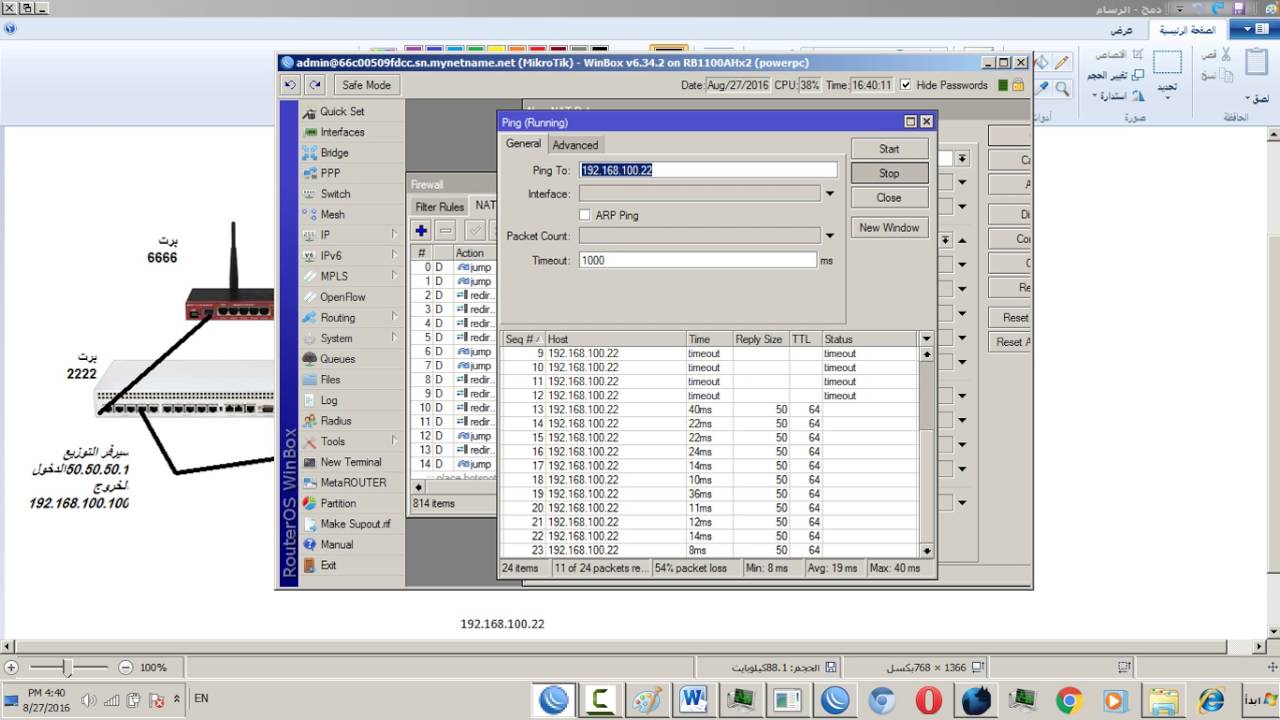The height and width of the screenshot is (720, 1280).
Task: Select the General tab in Ping
Action: (523, 144)
